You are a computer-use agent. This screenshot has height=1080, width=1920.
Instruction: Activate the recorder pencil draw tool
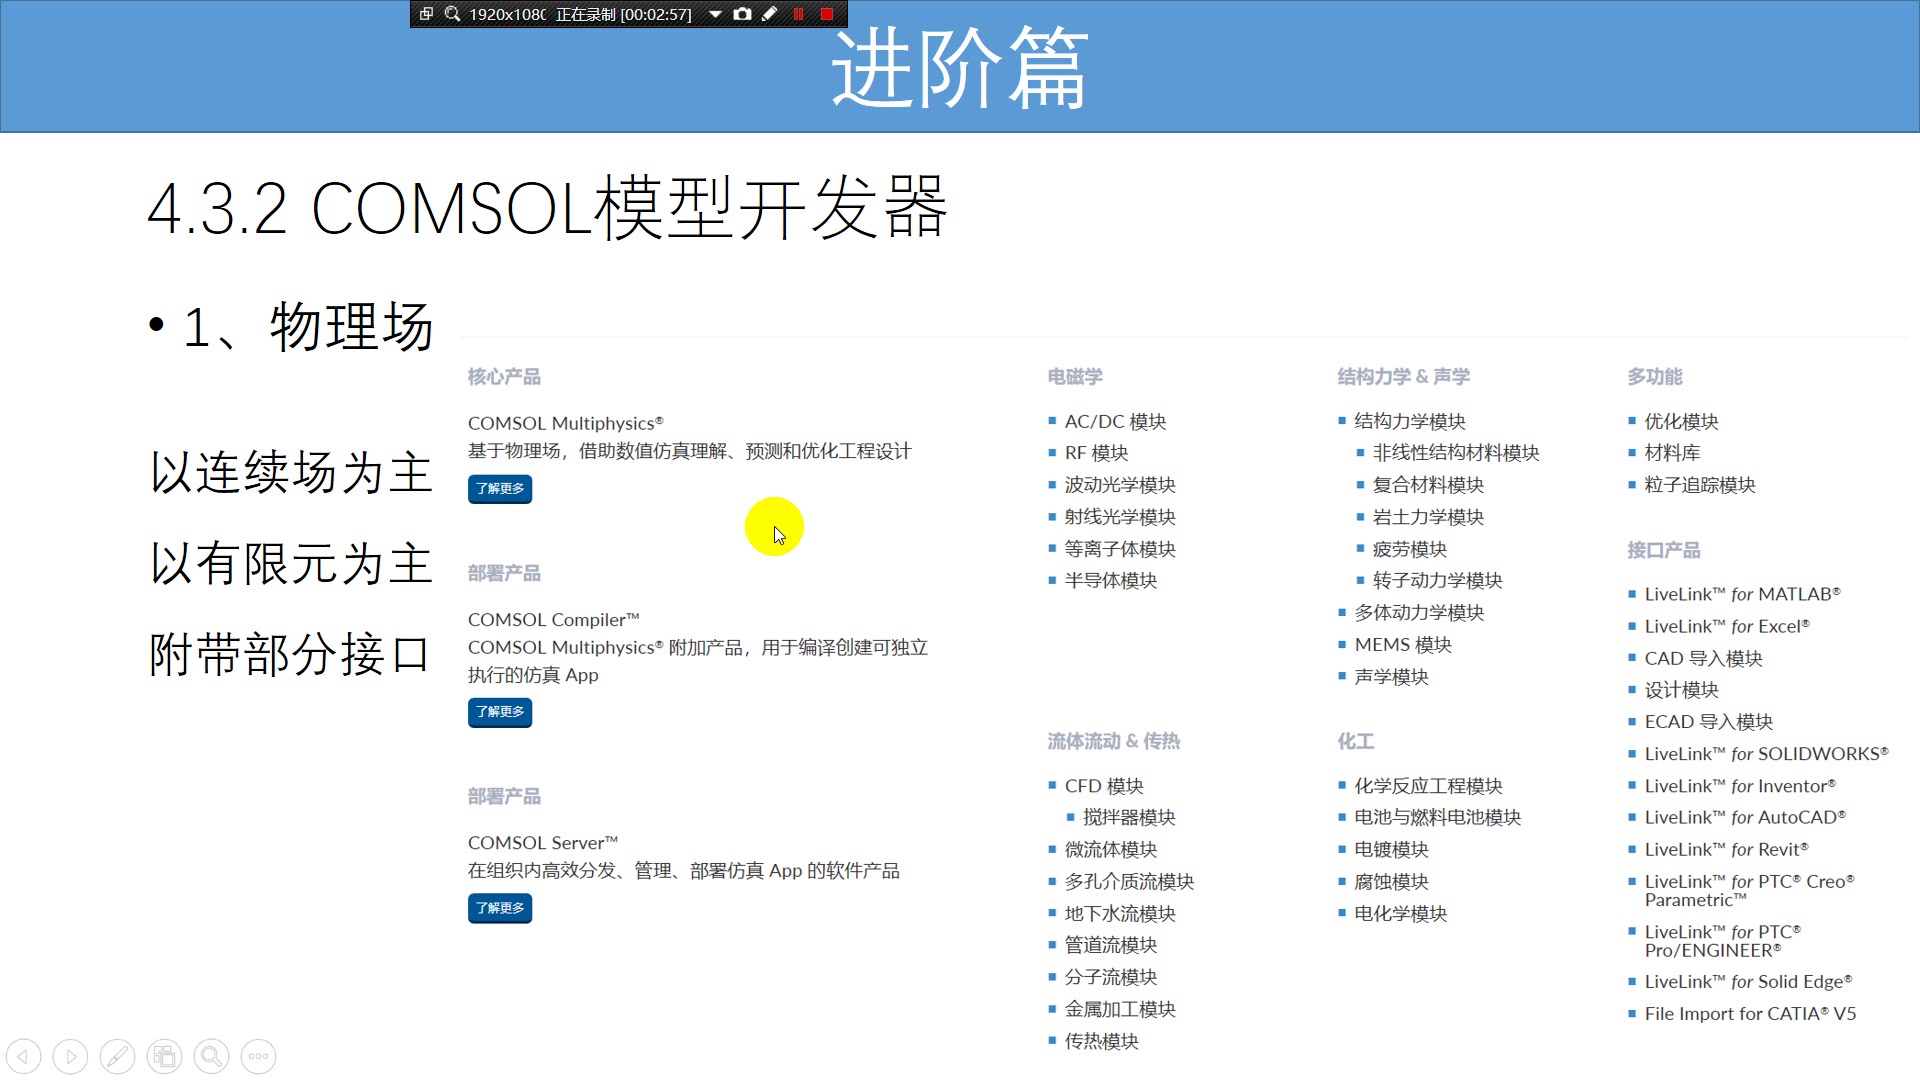click(770, 14)
